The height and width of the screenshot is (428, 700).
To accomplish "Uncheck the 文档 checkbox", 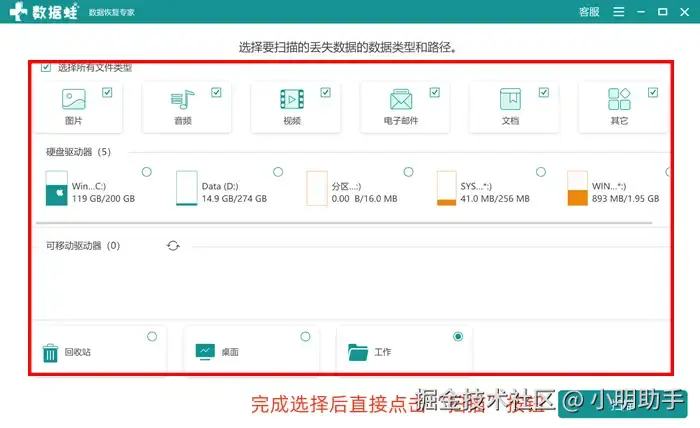I will 544,92.
